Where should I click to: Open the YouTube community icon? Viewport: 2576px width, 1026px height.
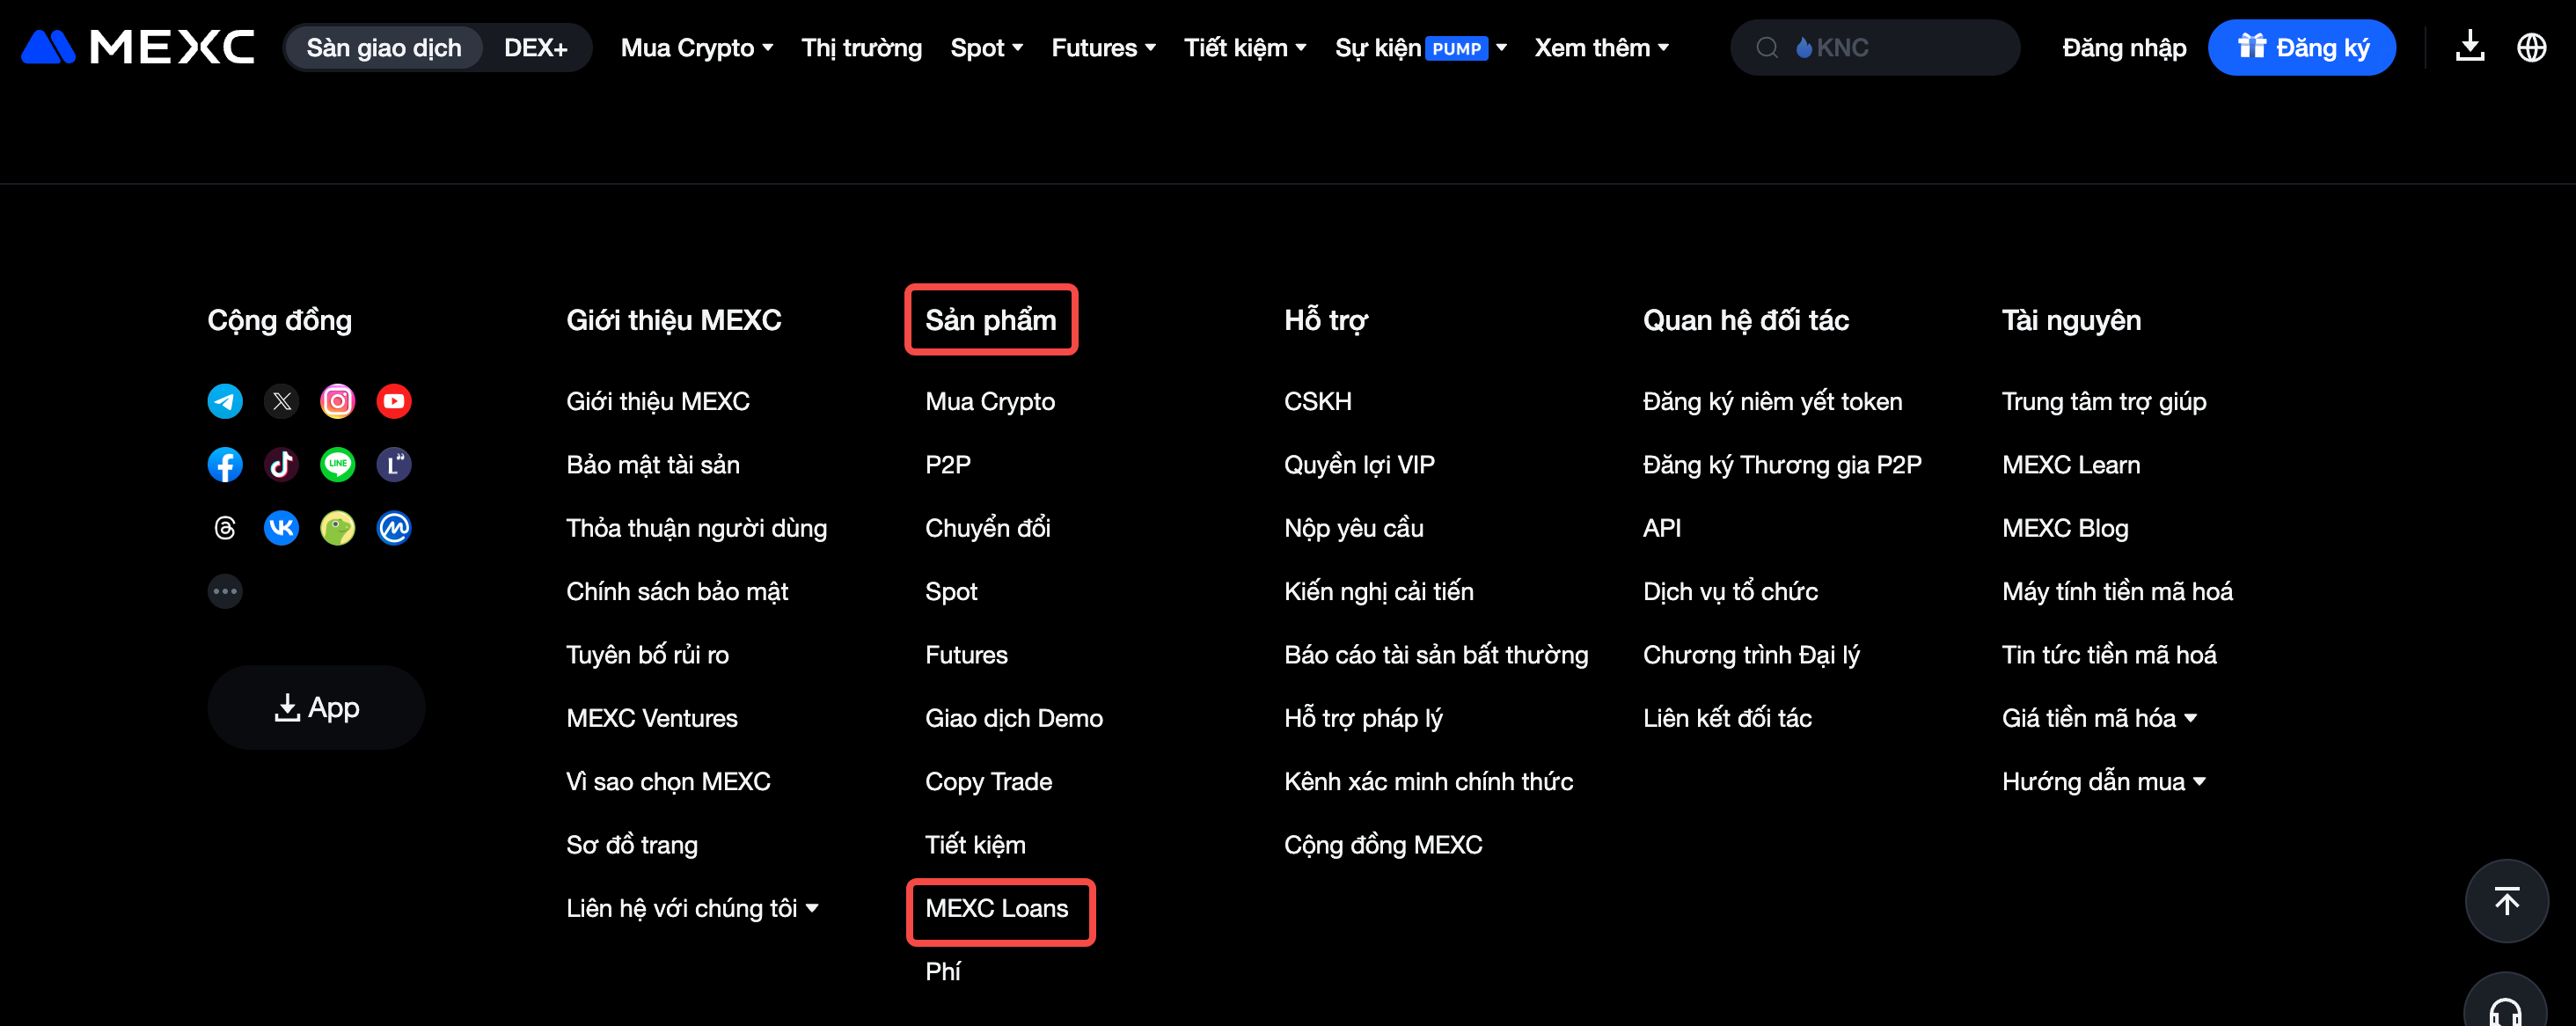tap(394, 401)
